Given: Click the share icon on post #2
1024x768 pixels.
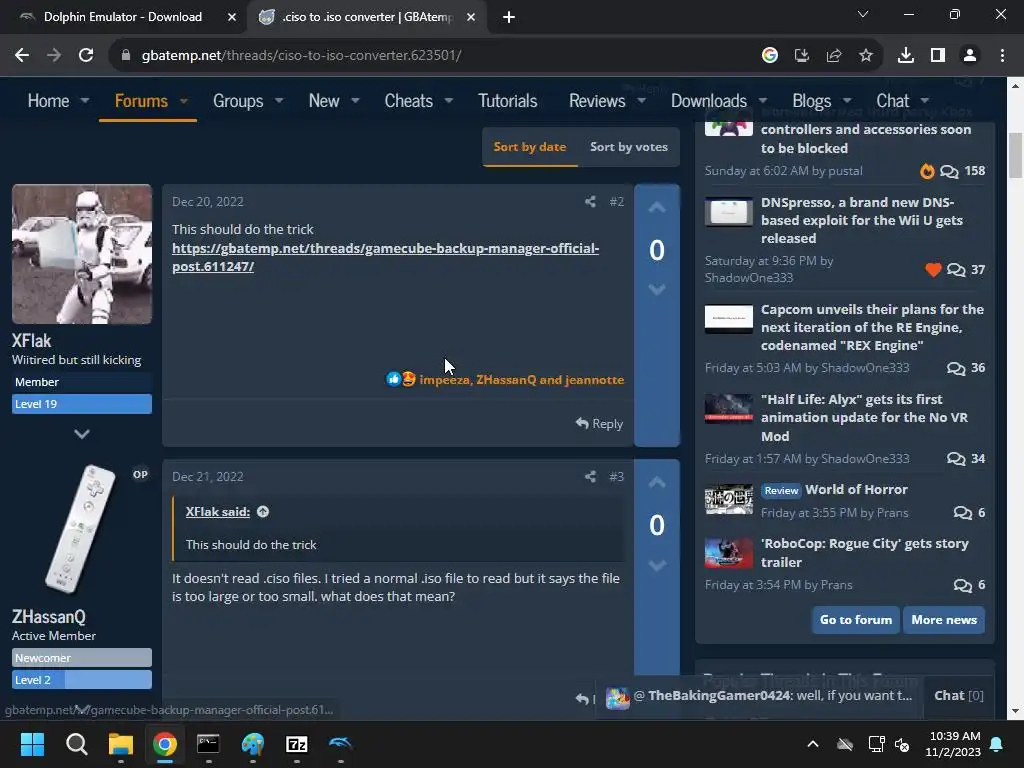Looking at the screenshot, I should pyautogui.click(x=590, y=202).
